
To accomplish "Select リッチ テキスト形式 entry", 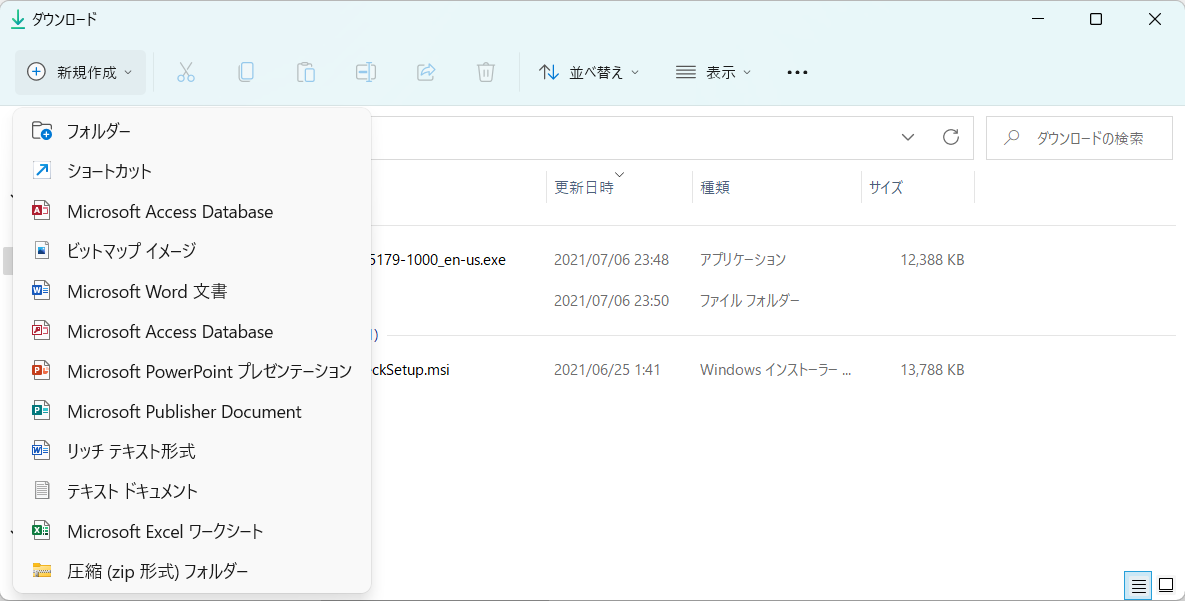I will pos(192,451).
